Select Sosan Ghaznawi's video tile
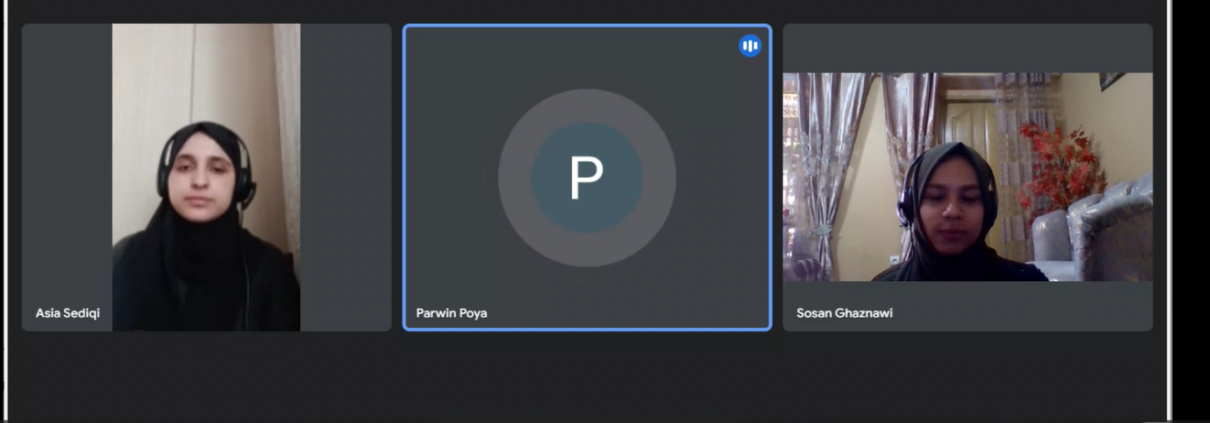Screen dimensions: 1210x423 coord(967,177)
